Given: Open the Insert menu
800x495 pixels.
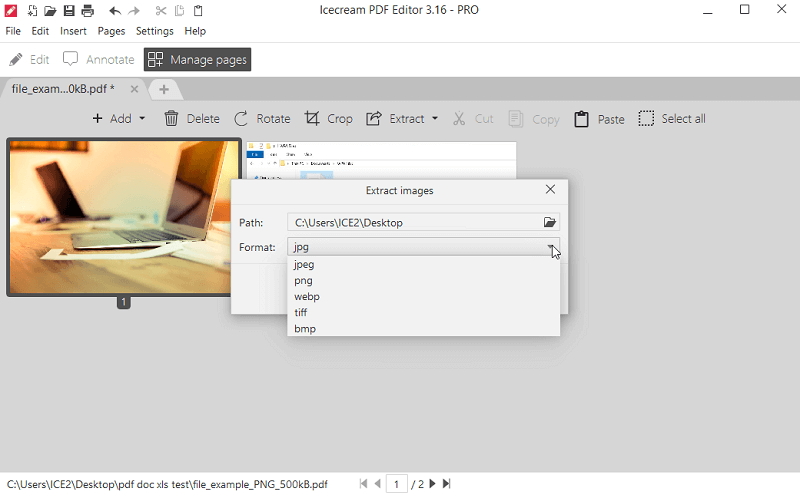Looking at the screenshot, I should (73, 31).
